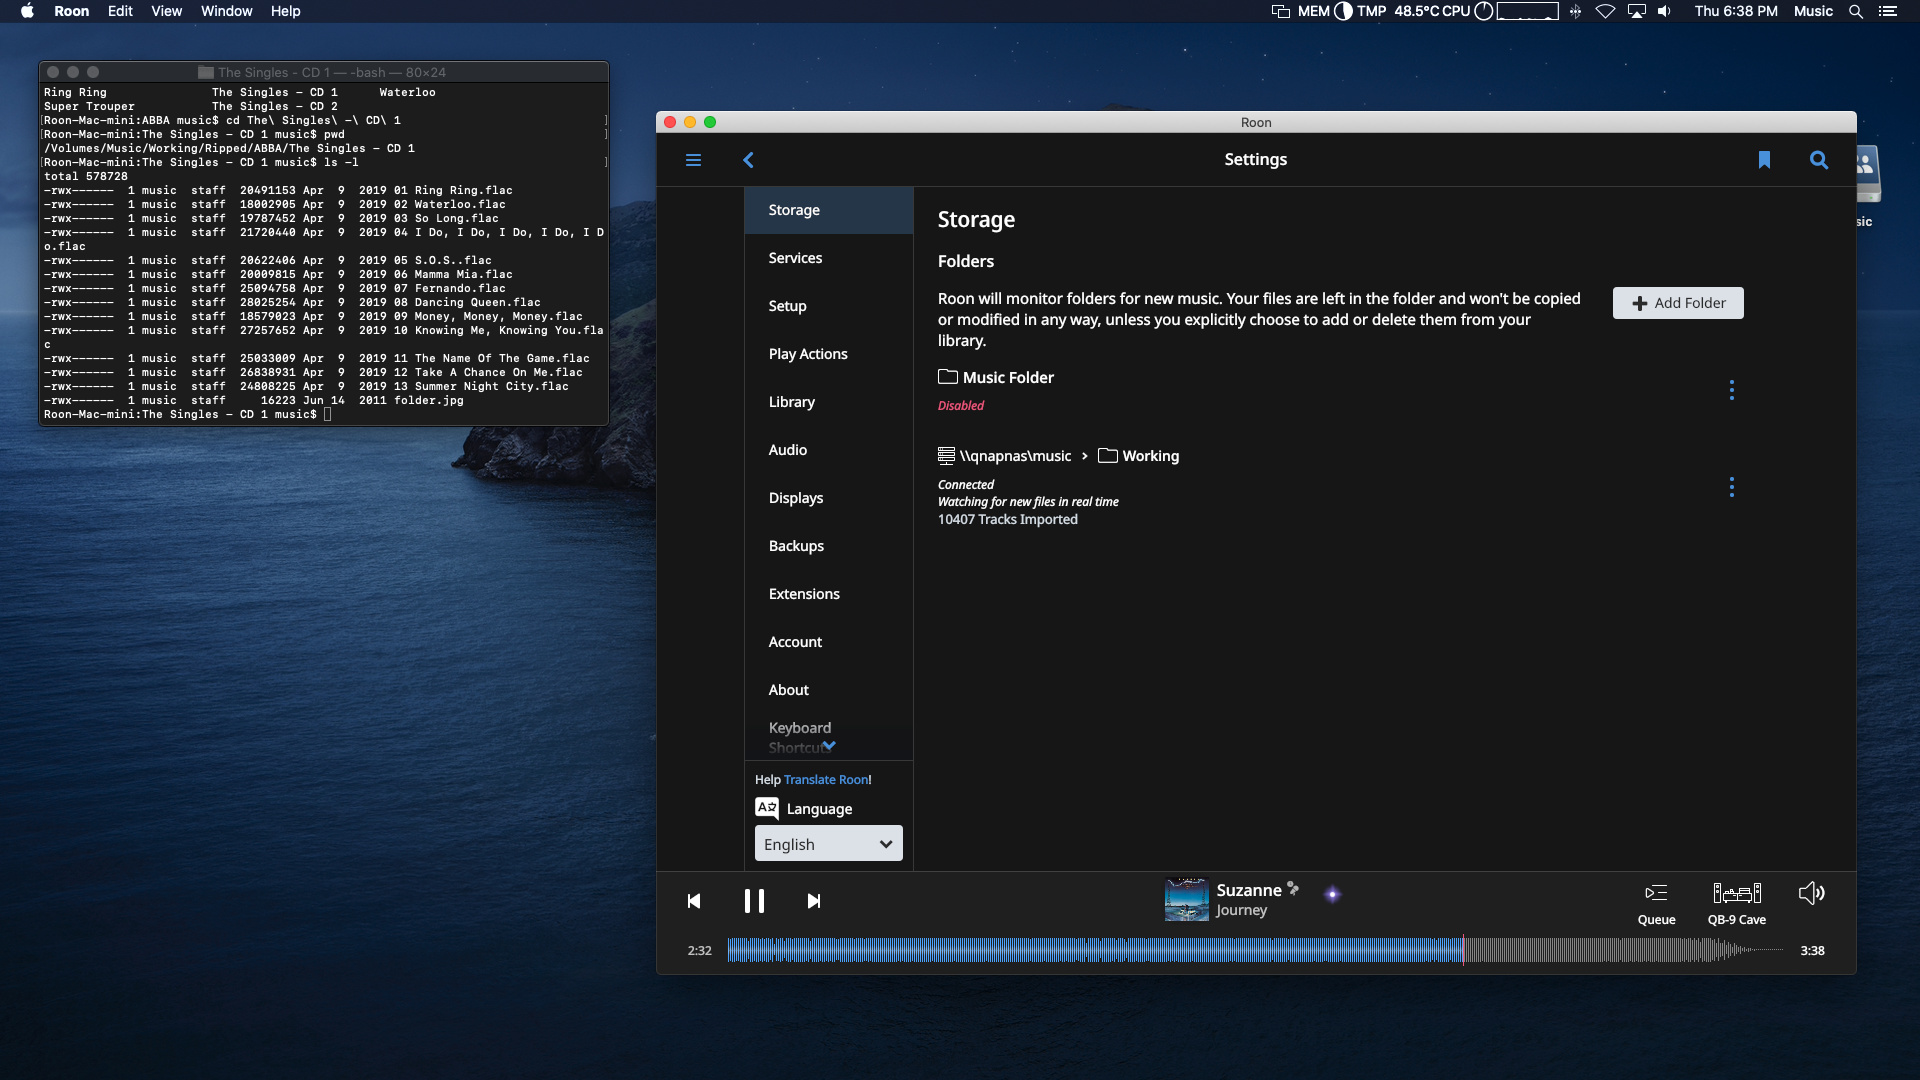
Task: Skip to previous track in Roon
Action: pos(694,901)
